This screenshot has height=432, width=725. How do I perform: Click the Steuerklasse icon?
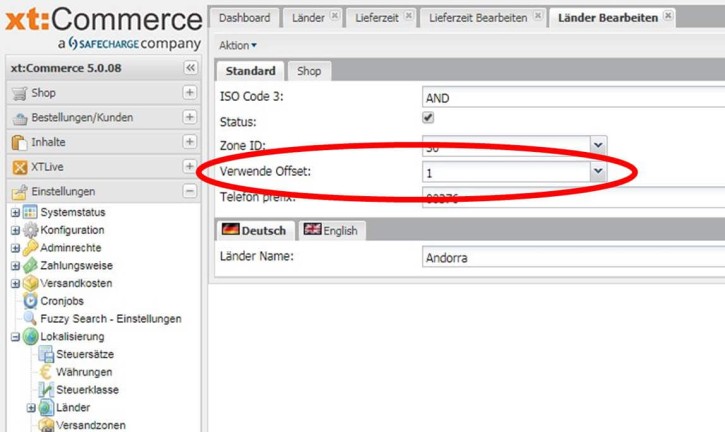[46, 390]
